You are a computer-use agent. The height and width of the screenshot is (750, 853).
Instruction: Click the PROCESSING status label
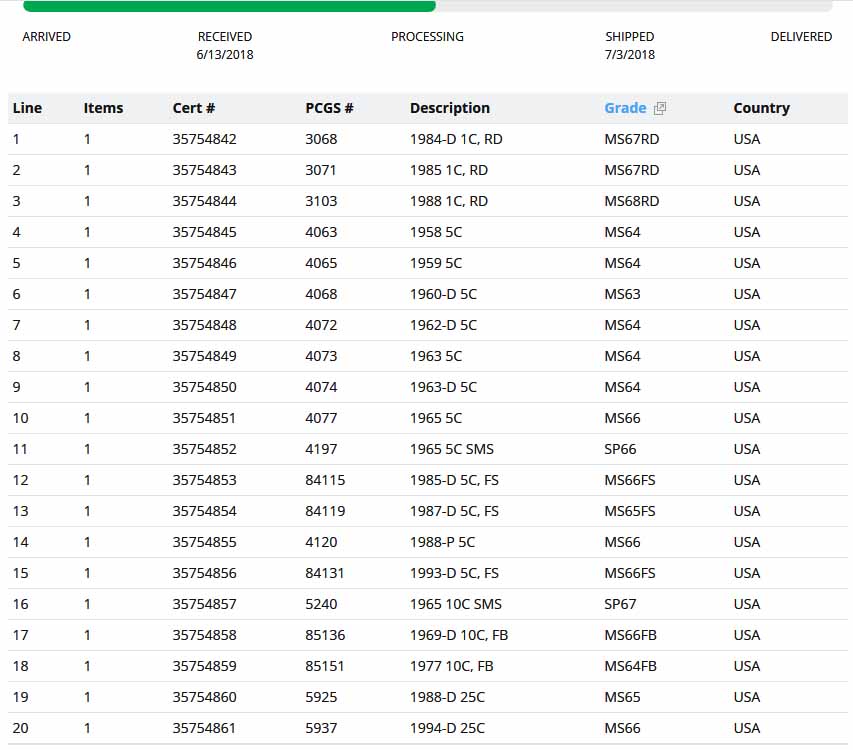tap(427, 36)
